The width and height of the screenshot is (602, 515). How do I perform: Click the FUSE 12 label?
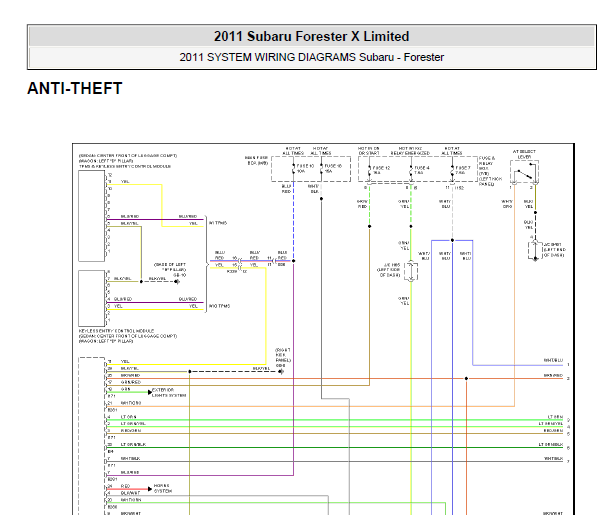(x=381, y=168)
